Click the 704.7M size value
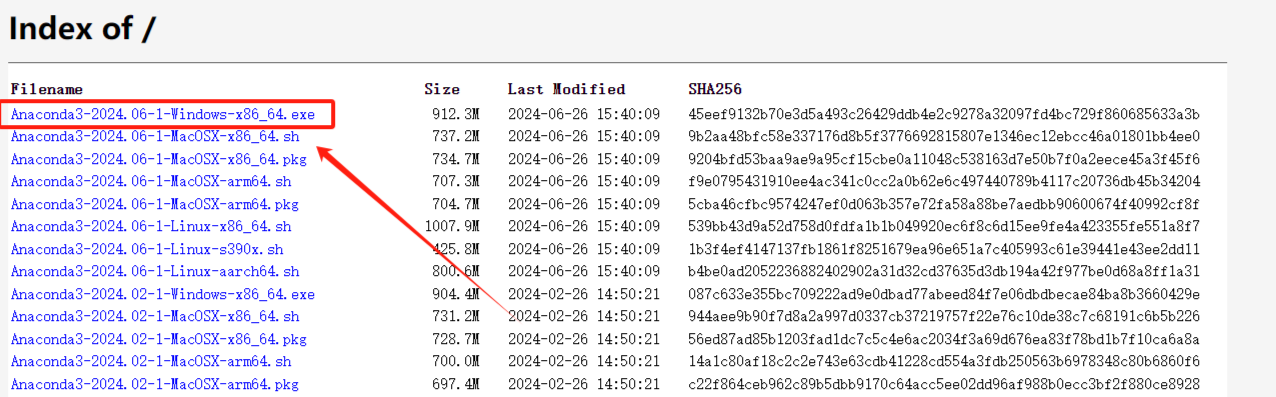The height and width of the screenshot is (397, 1276). (456, 204)
